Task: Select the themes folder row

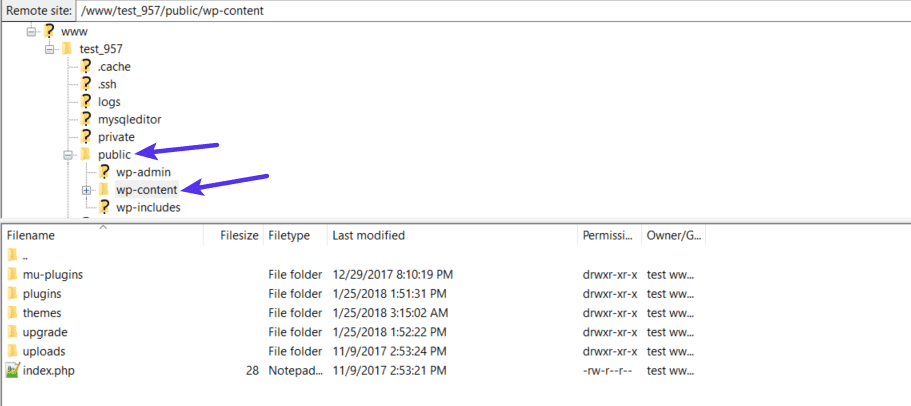Action: (42, 313)
